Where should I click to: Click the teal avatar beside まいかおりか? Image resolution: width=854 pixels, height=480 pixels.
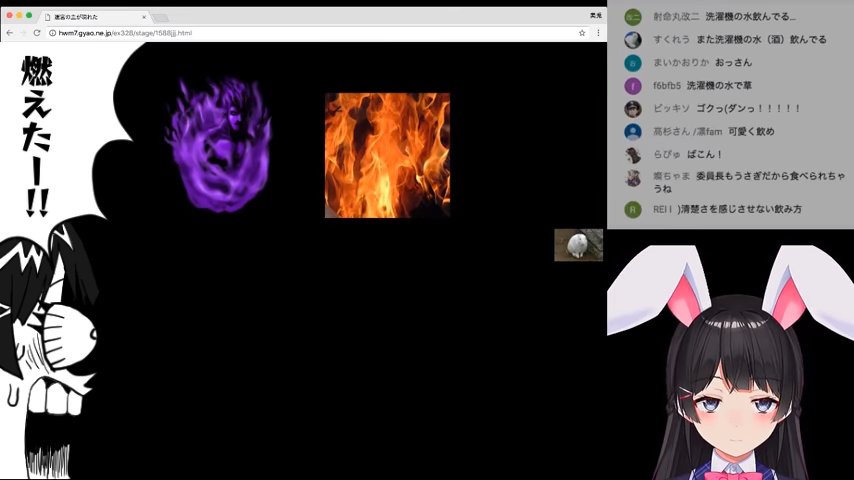point(632,63)
